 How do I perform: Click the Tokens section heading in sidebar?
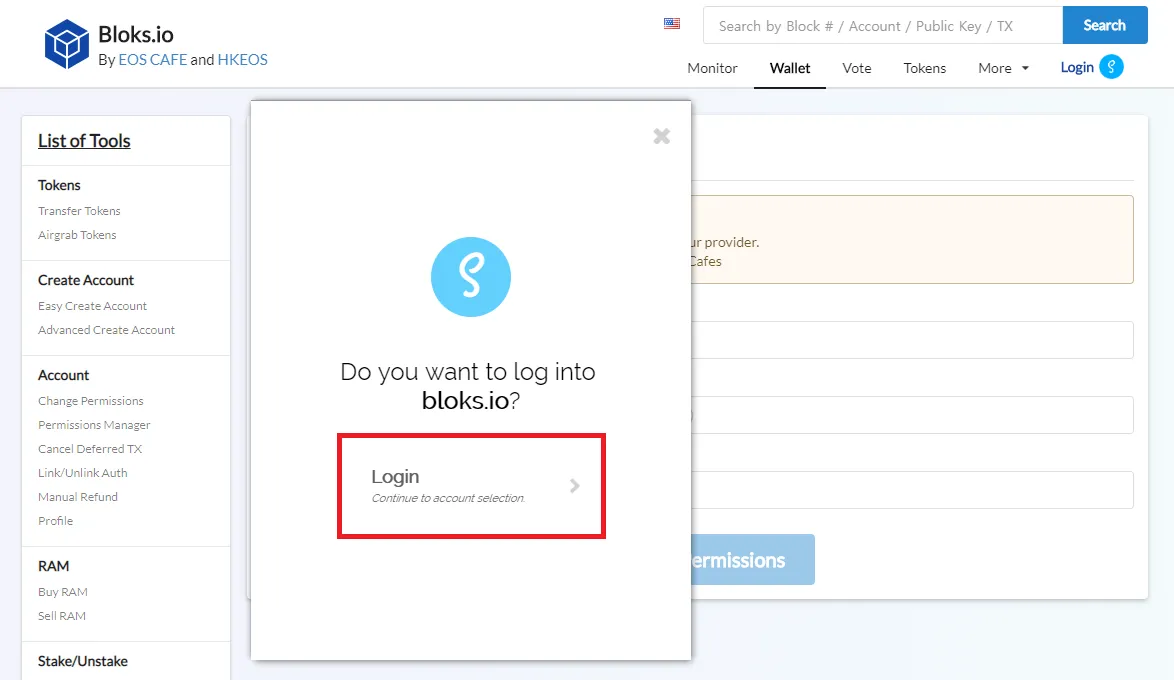pyautogui.click(x=59, y=185)
